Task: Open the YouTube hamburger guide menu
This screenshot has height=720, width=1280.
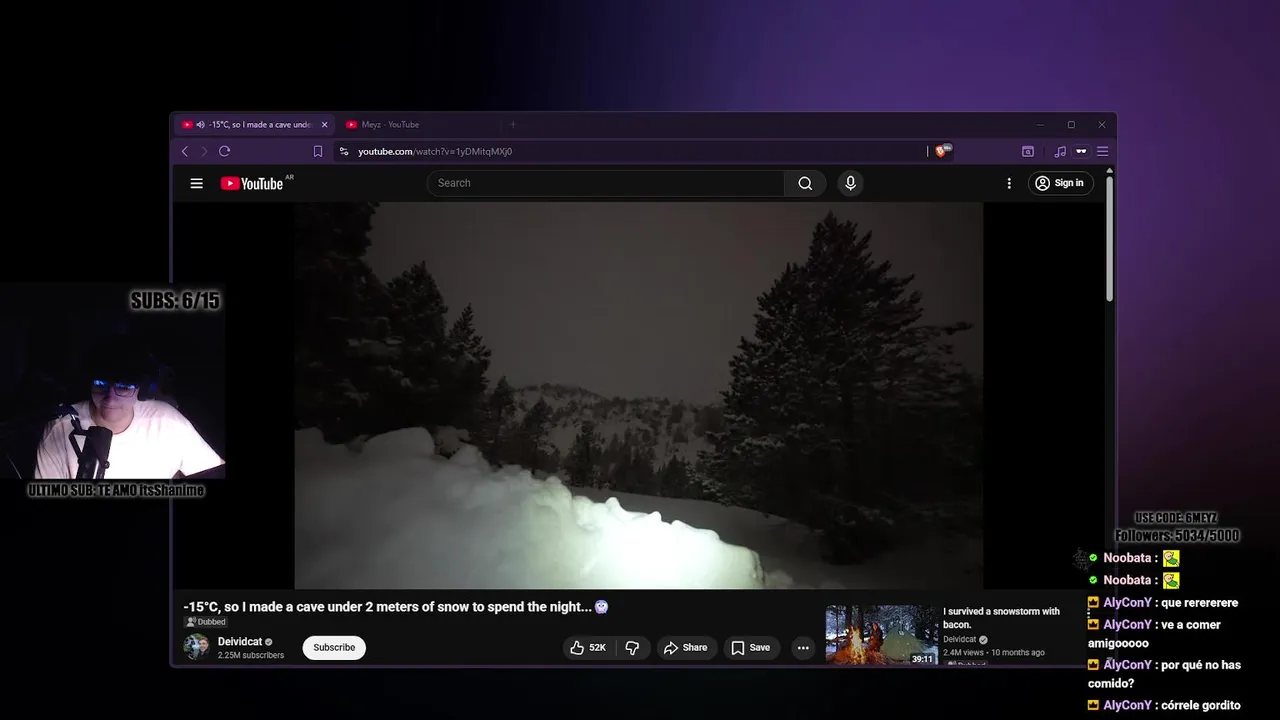Action: 197,183
